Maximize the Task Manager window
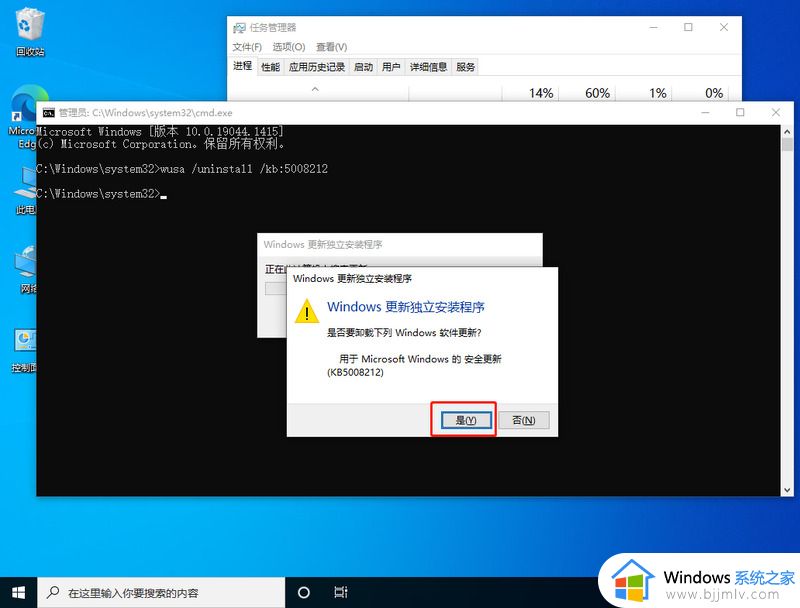This screenshot has height=608, width=800. pos(688,27)
